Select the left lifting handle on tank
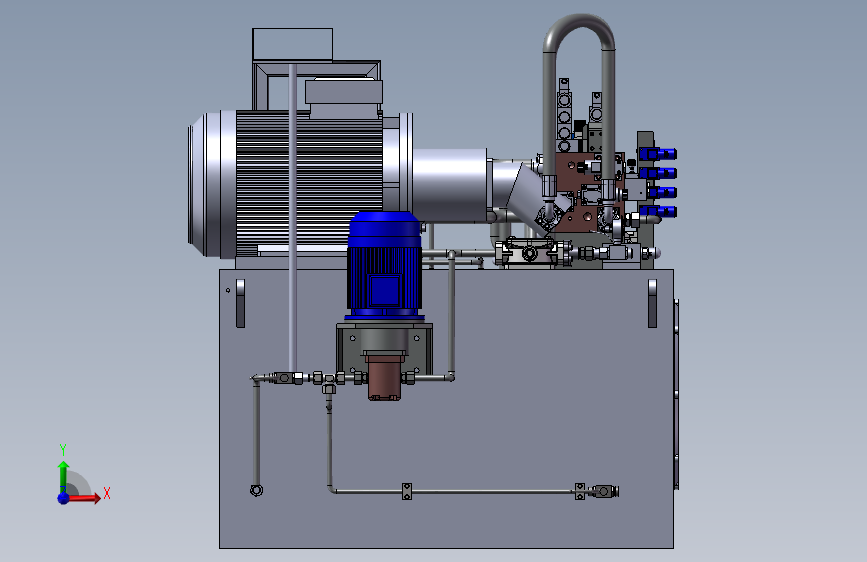This screenshot has width=867, height=562. 240,303
